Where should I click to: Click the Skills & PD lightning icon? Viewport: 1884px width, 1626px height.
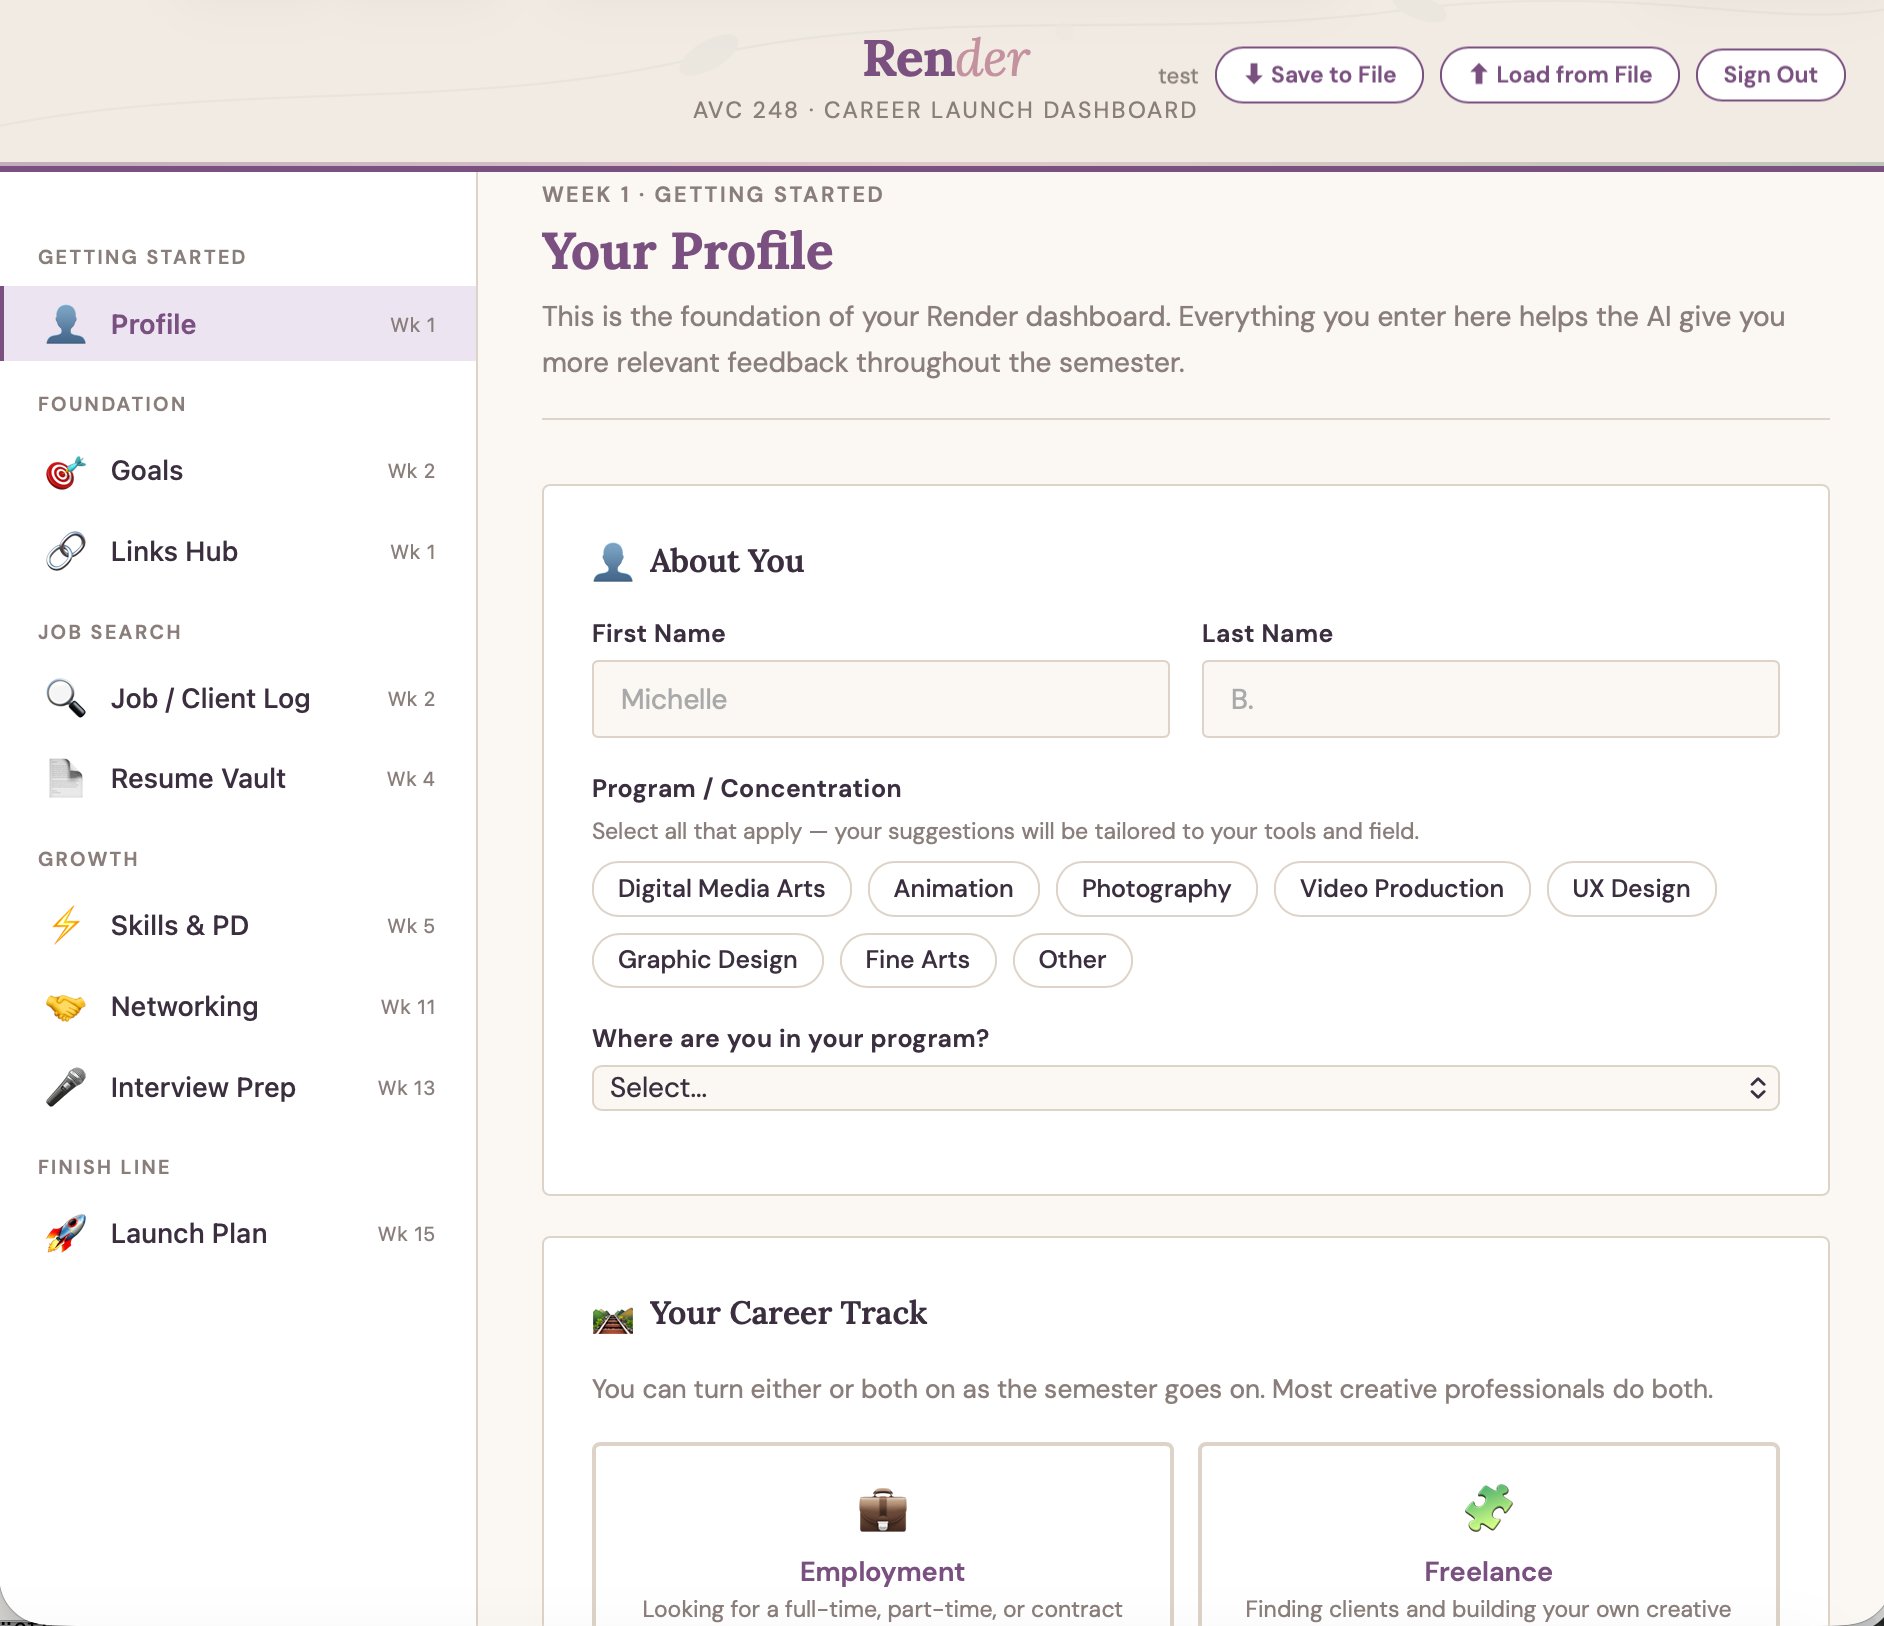[66, 925]
